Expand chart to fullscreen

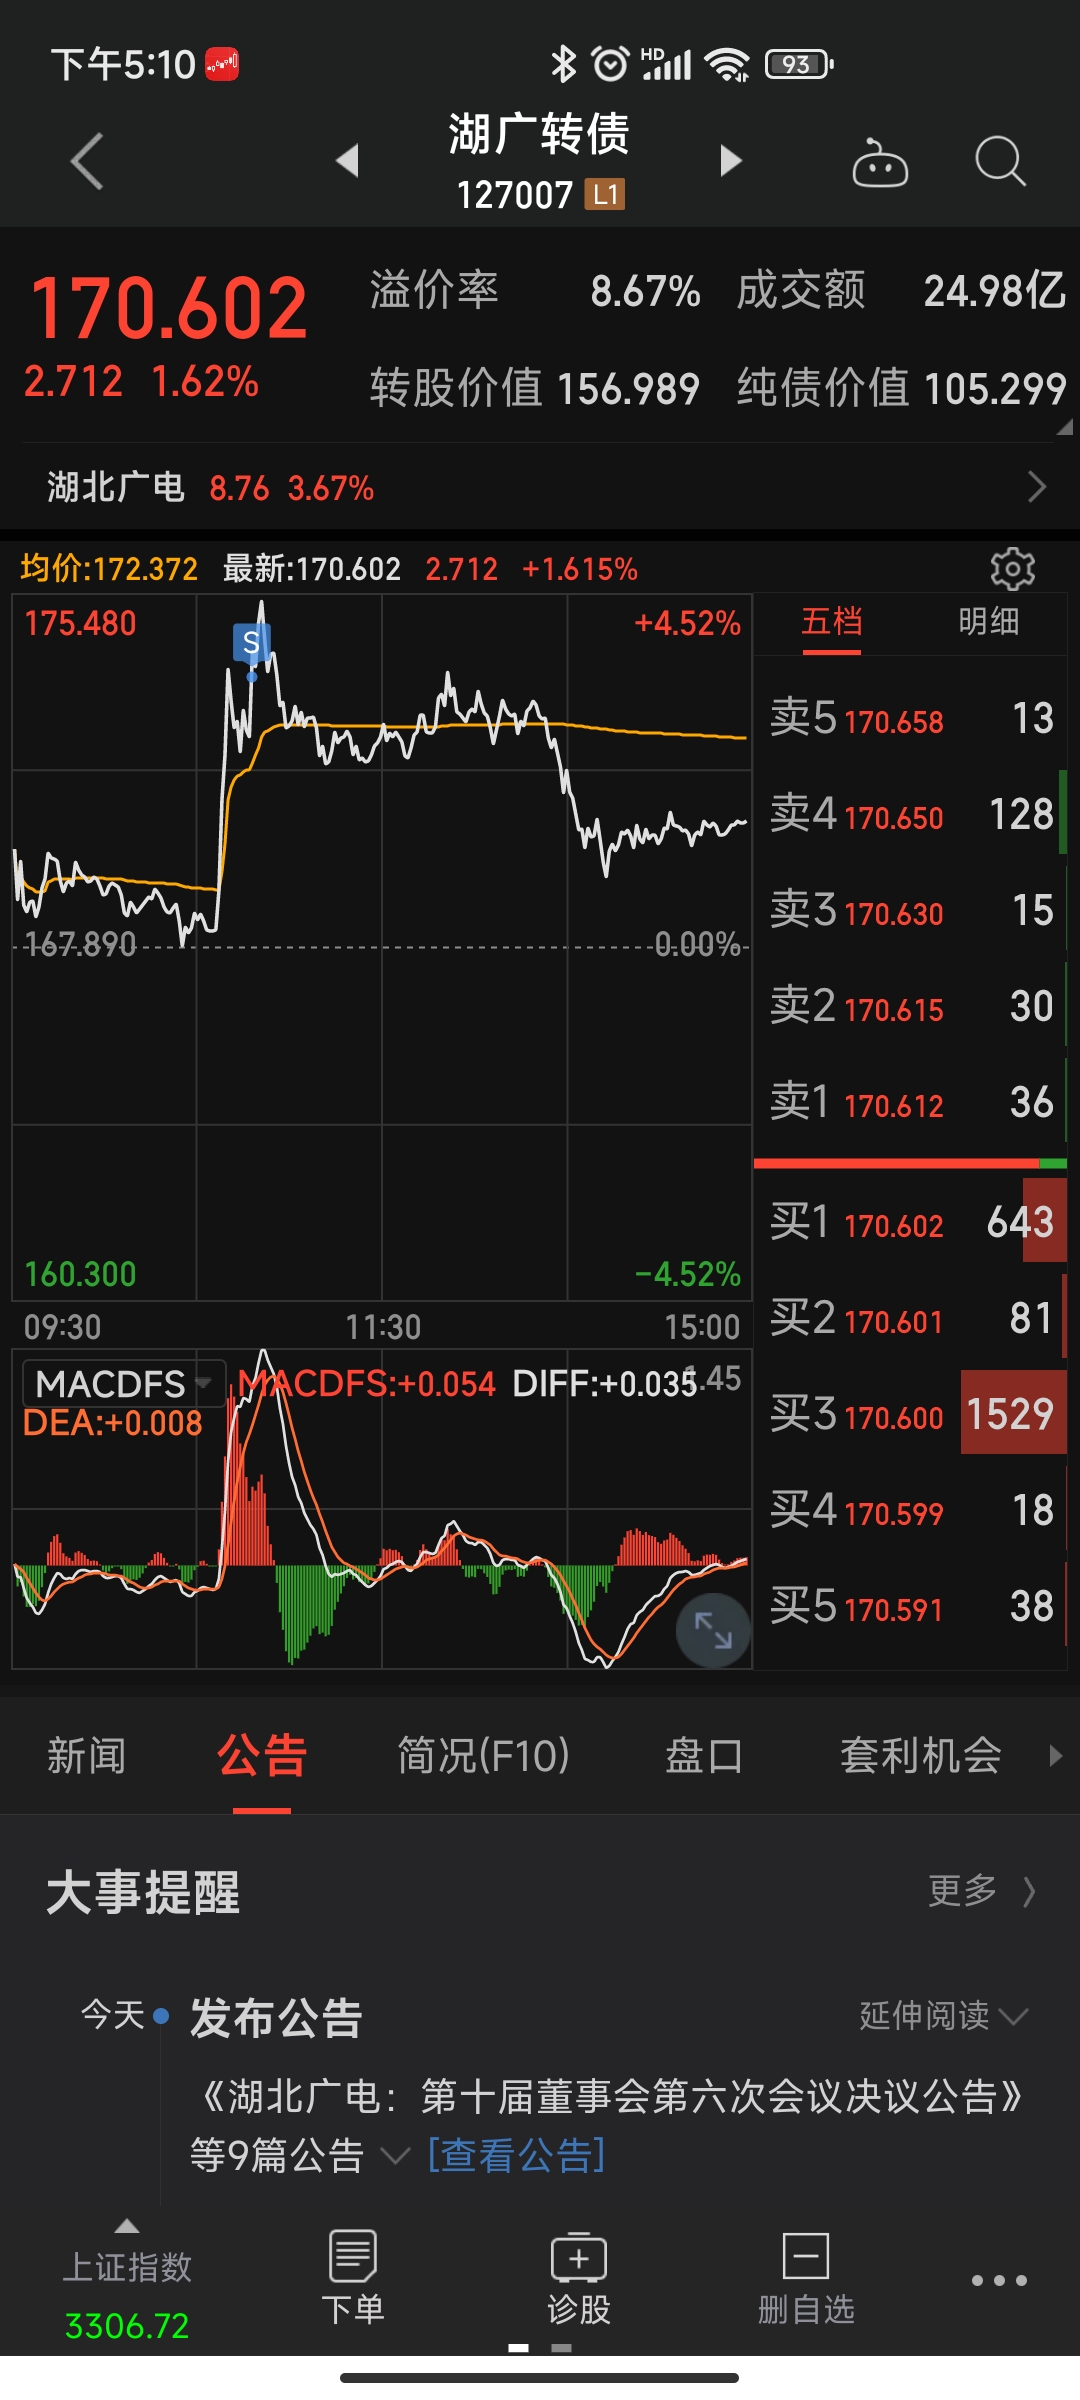click(x=713, y=1630)
